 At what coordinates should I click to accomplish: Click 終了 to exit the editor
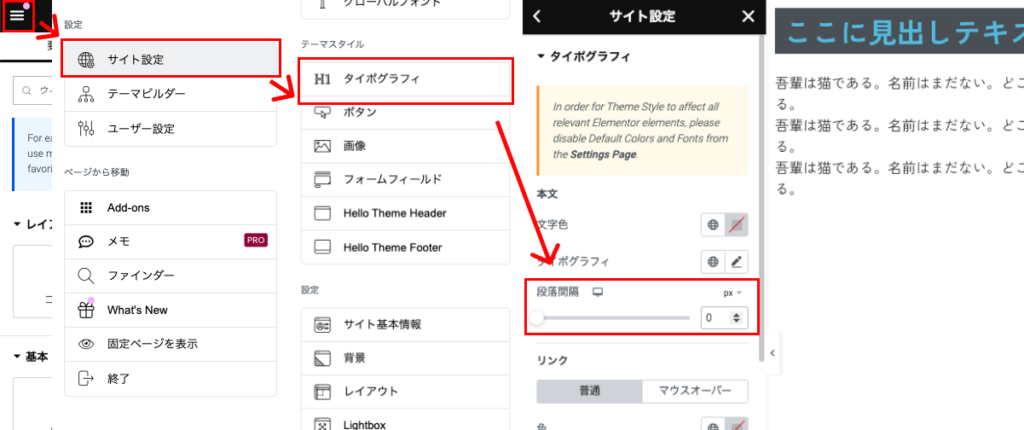click(118, 378)
